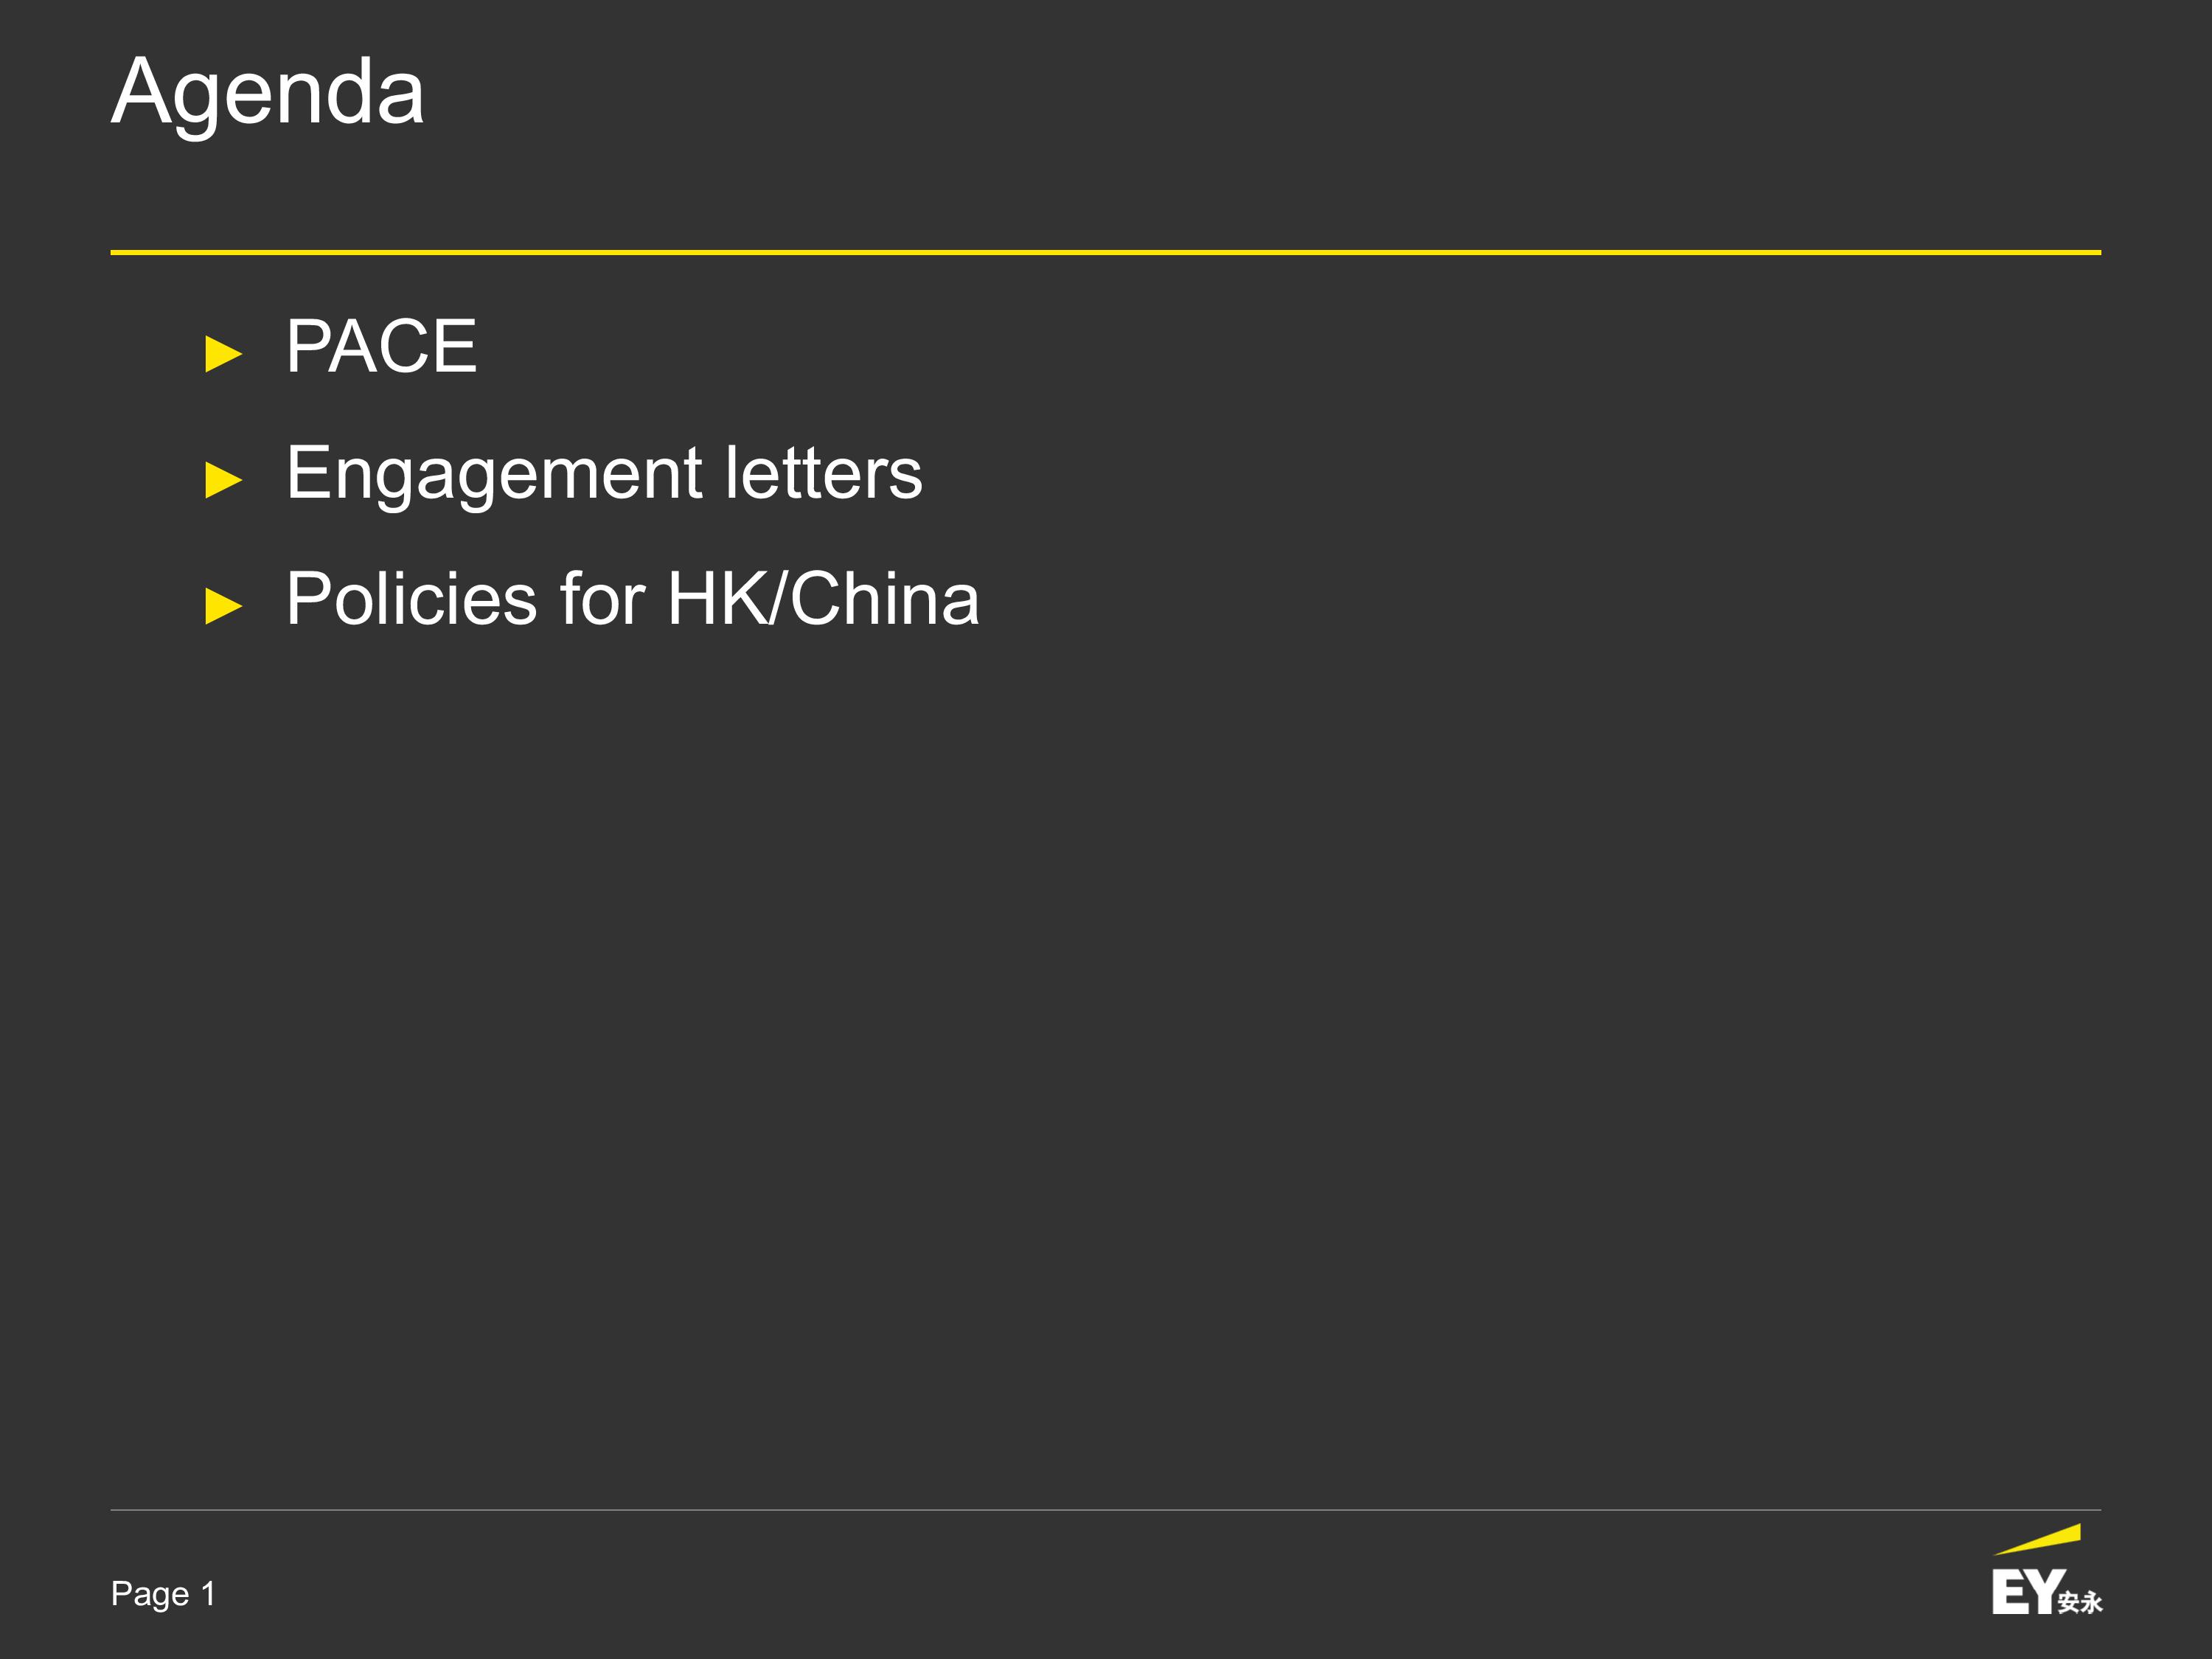2212x1659 pixels.
Task: Select the yellow horizontal line under Agenda
Action: tap(1105, 252)
